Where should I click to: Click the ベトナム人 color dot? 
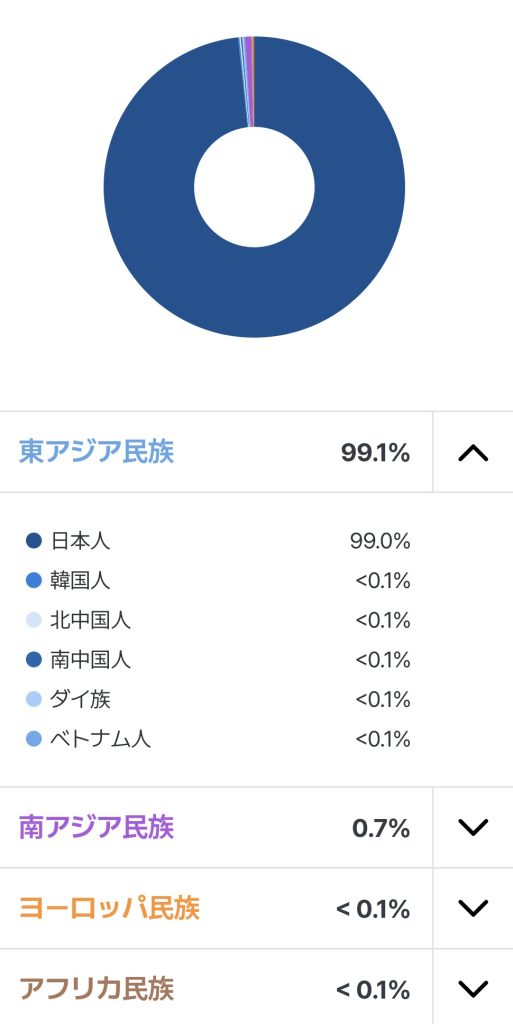[33, 739]
